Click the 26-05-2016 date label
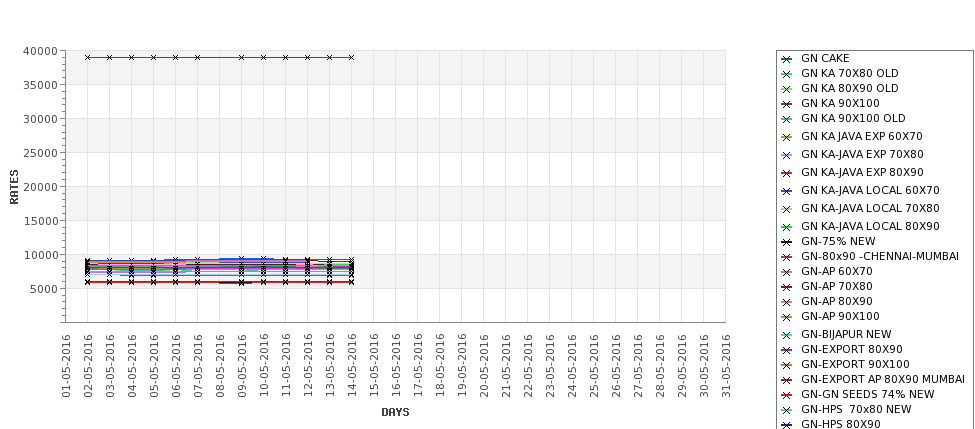This screenshot has height=429, width=975. [616, 366]
